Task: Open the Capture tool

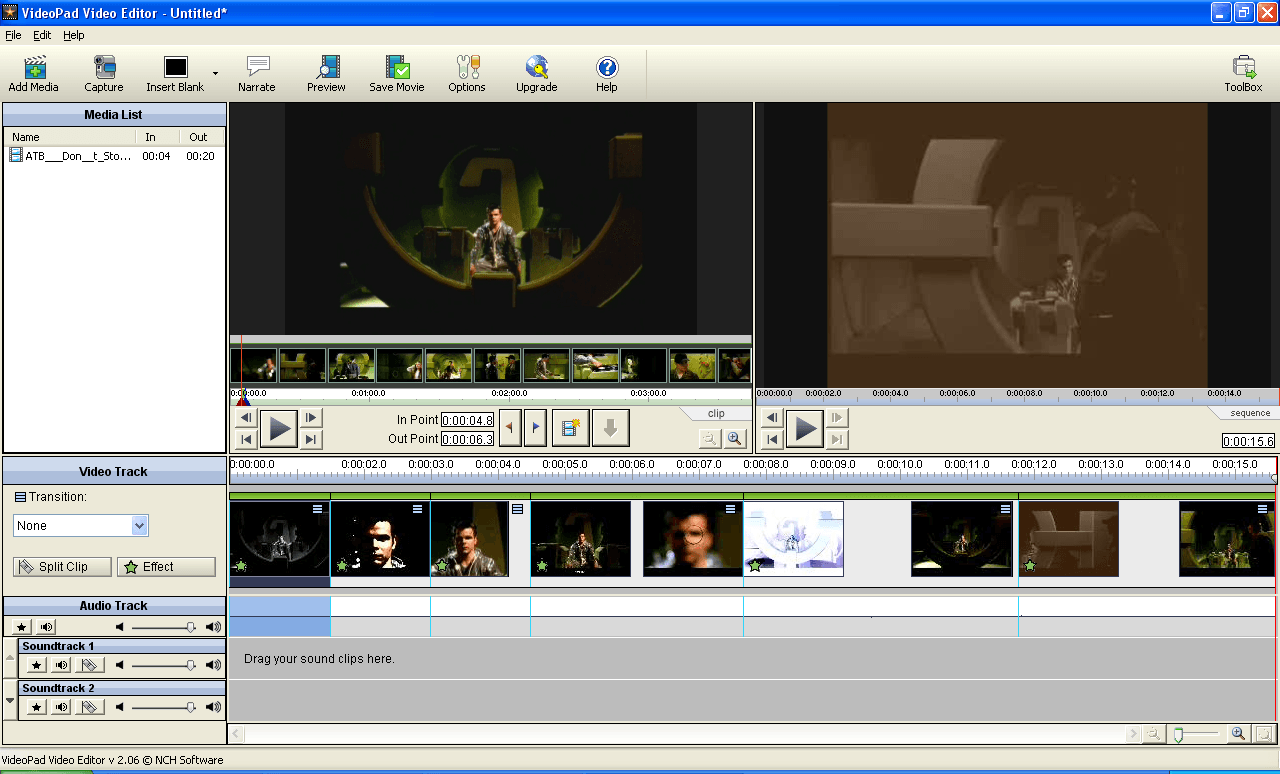Action: coord(104,74)
